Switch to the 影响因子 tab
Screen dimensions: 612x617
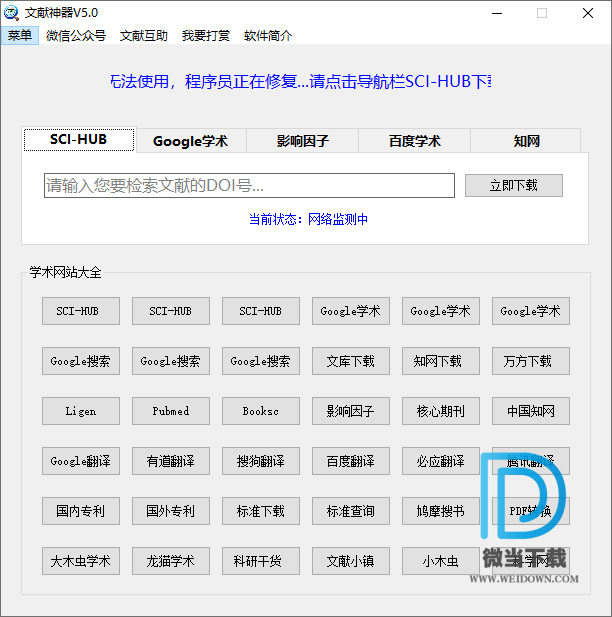pyautogui.click(x=302, y=141)
